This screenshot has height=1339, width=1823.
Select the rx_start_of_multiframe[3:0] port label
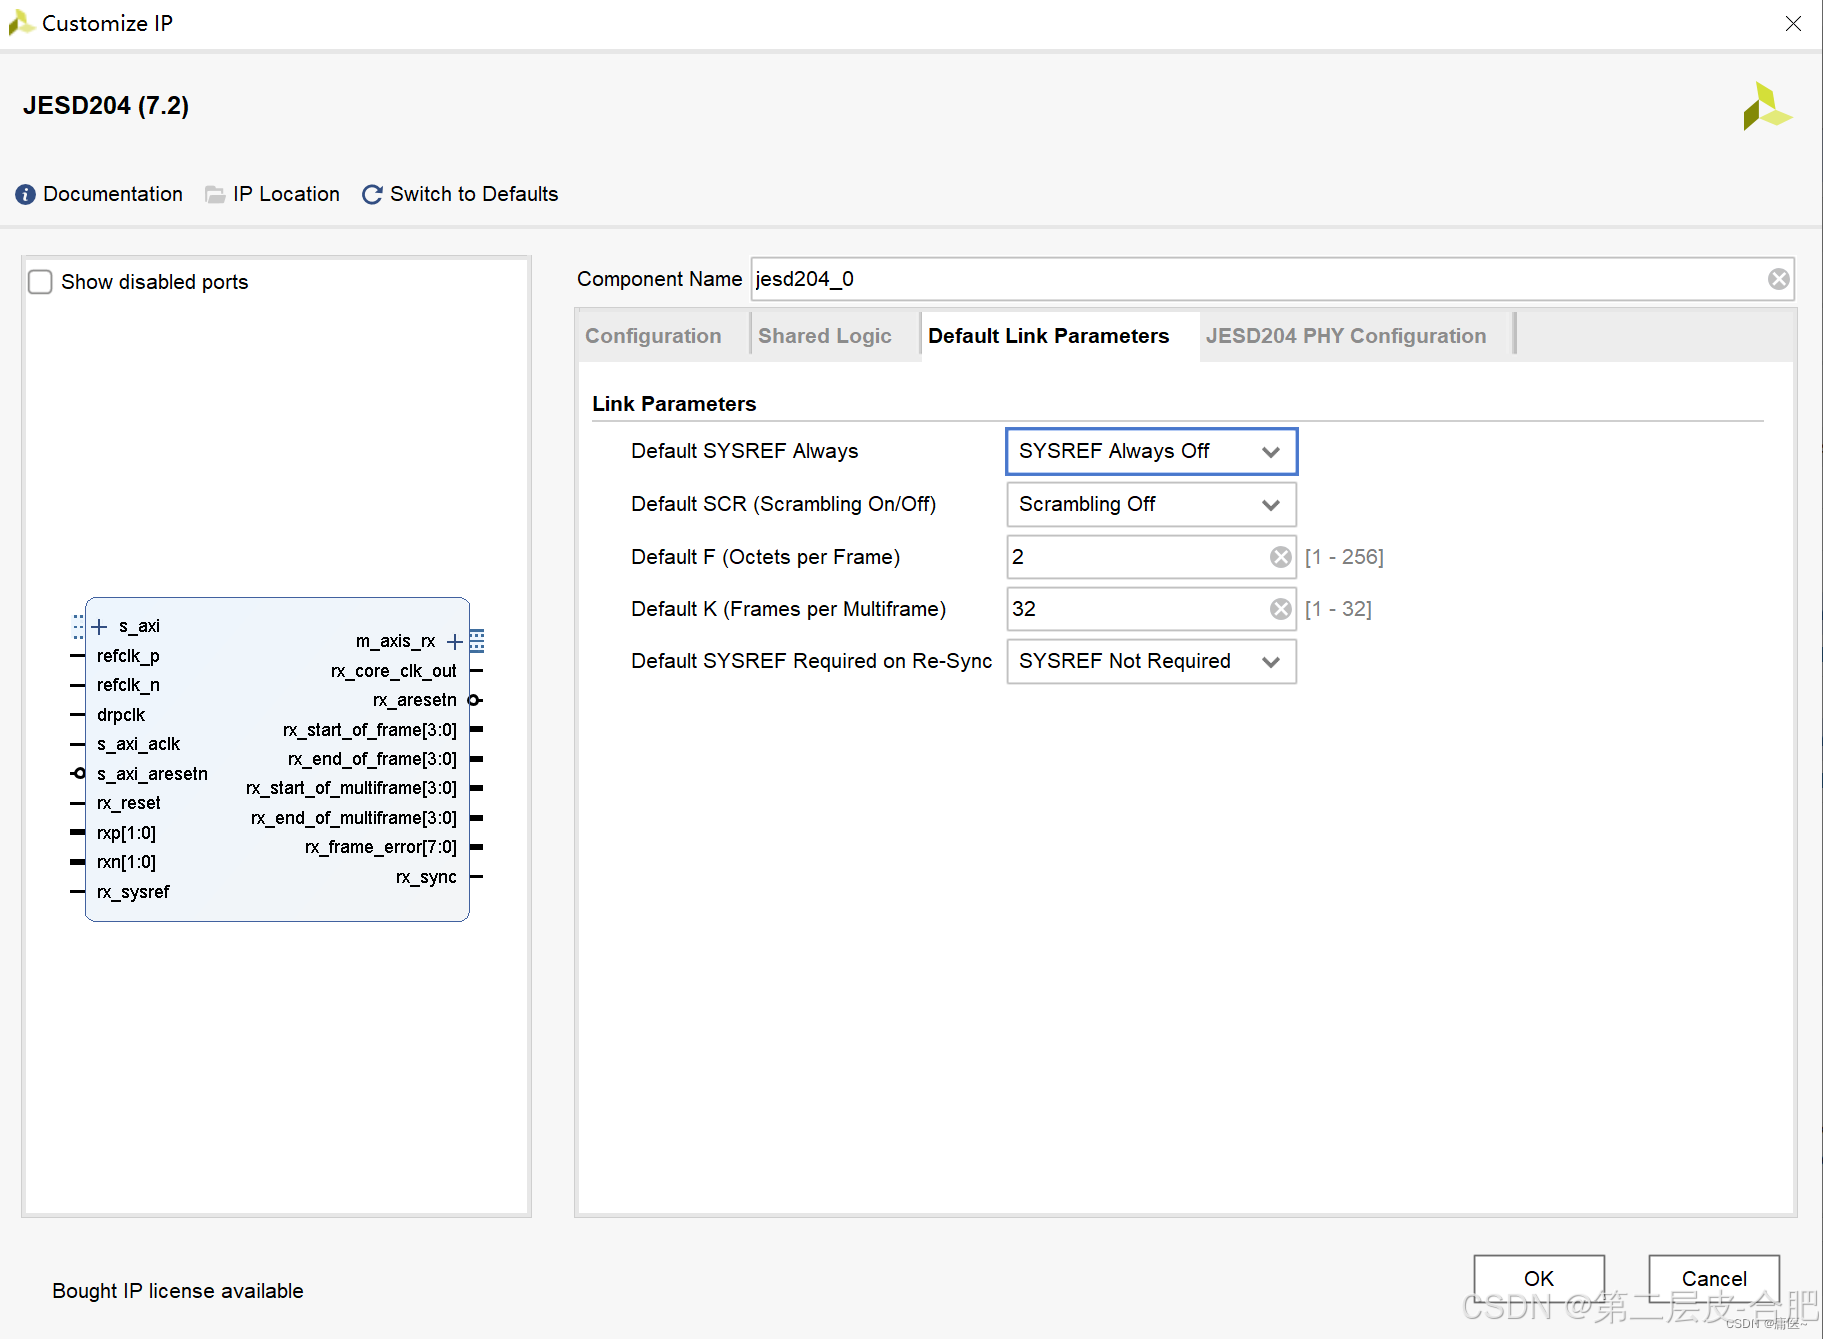(x=351, y=788)
